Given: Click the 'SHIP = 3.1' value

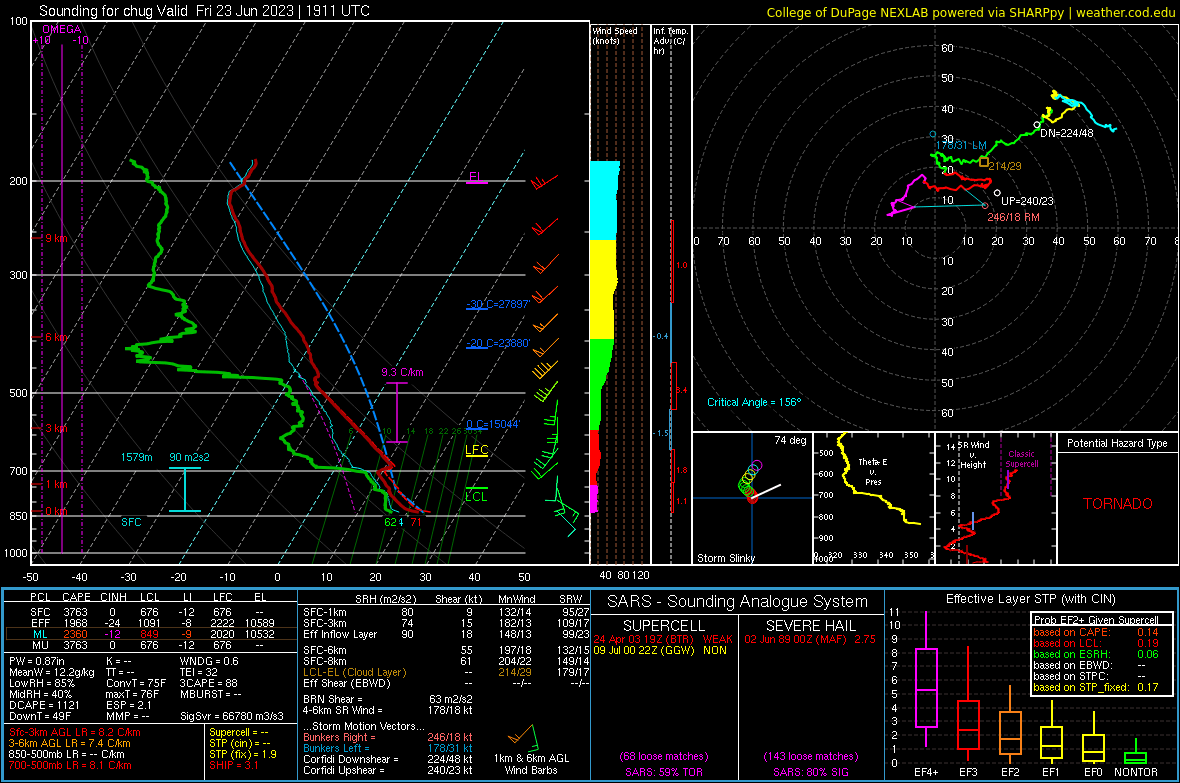Looking at the screenshot, I should point(234,765).
